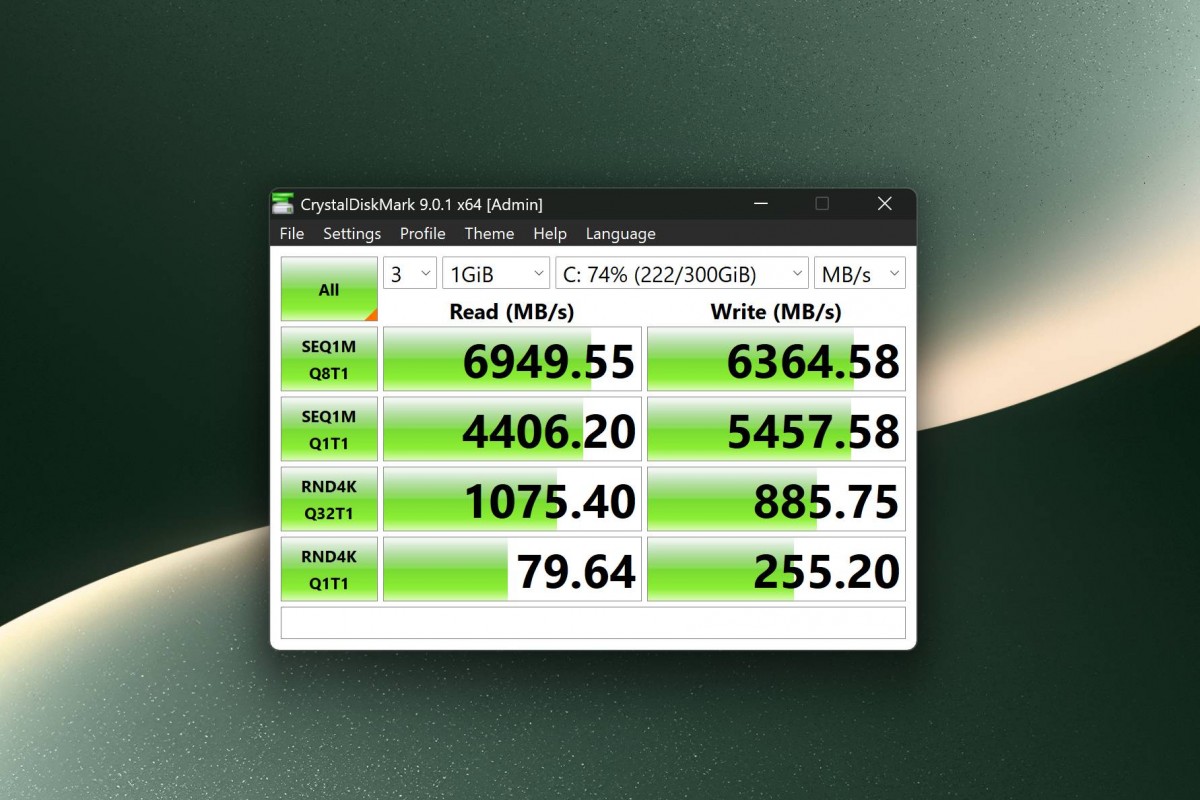Screen dimensions: 1200x800
Task: Open the Help menu
Action: [x=550, y=234]
